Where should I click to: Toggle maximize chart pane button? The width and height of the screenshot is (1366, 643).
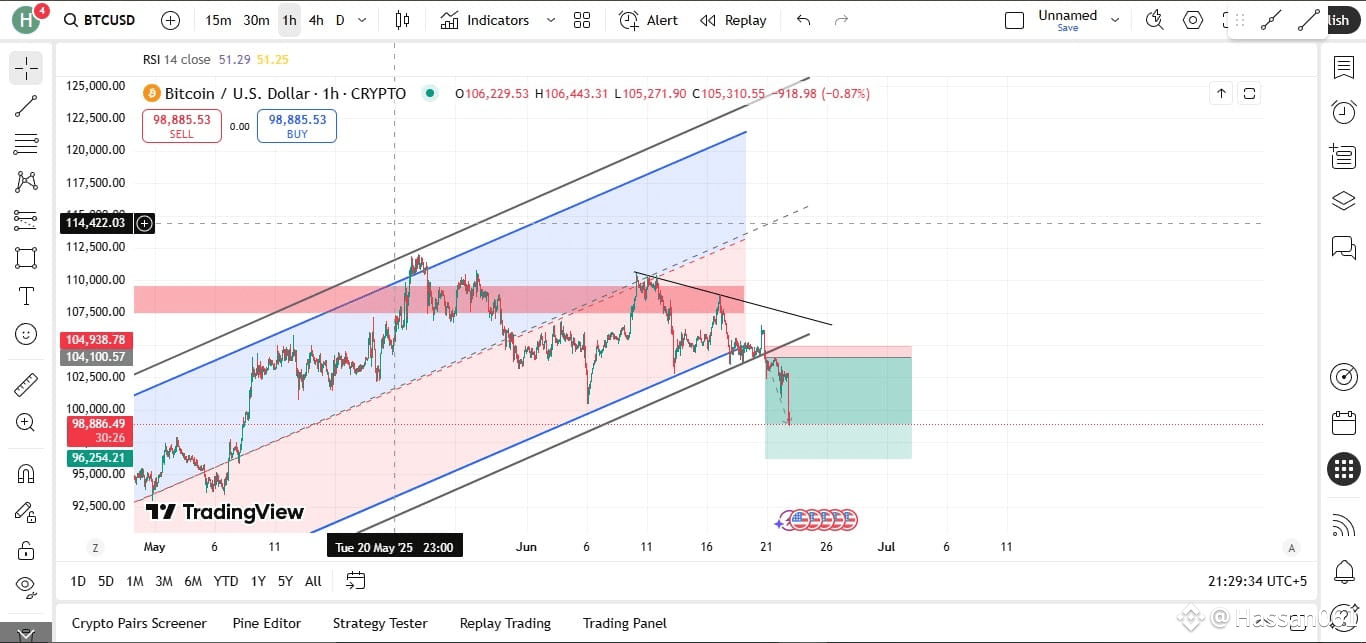click(x=1250, y=94)
